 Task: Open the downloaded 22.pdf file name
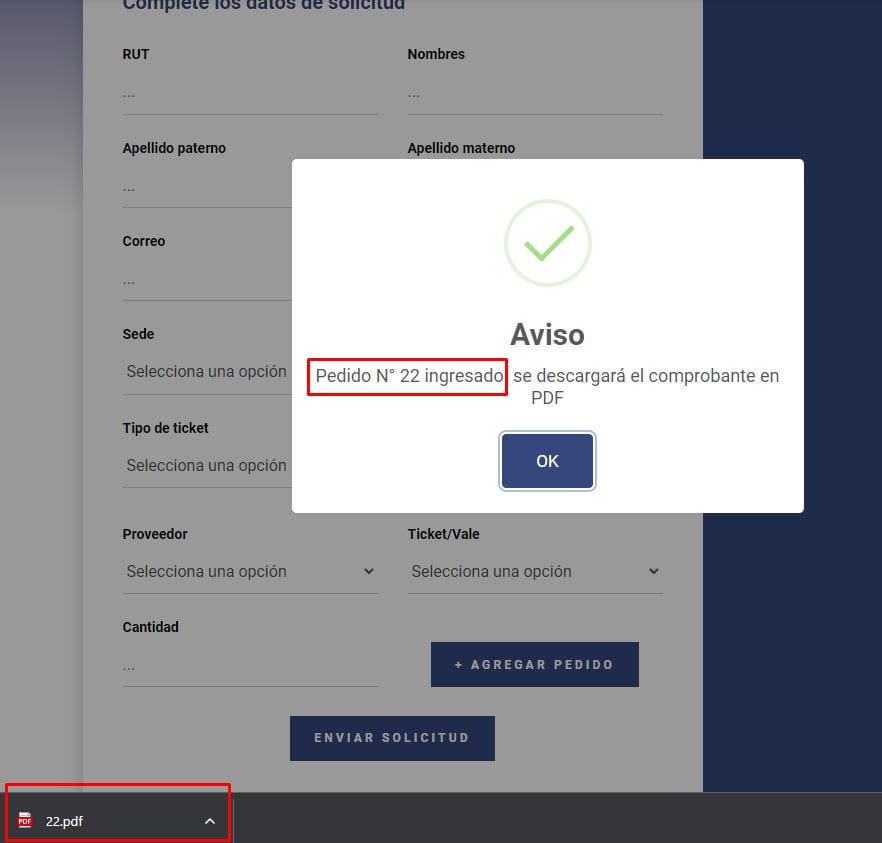pos(64,821)
